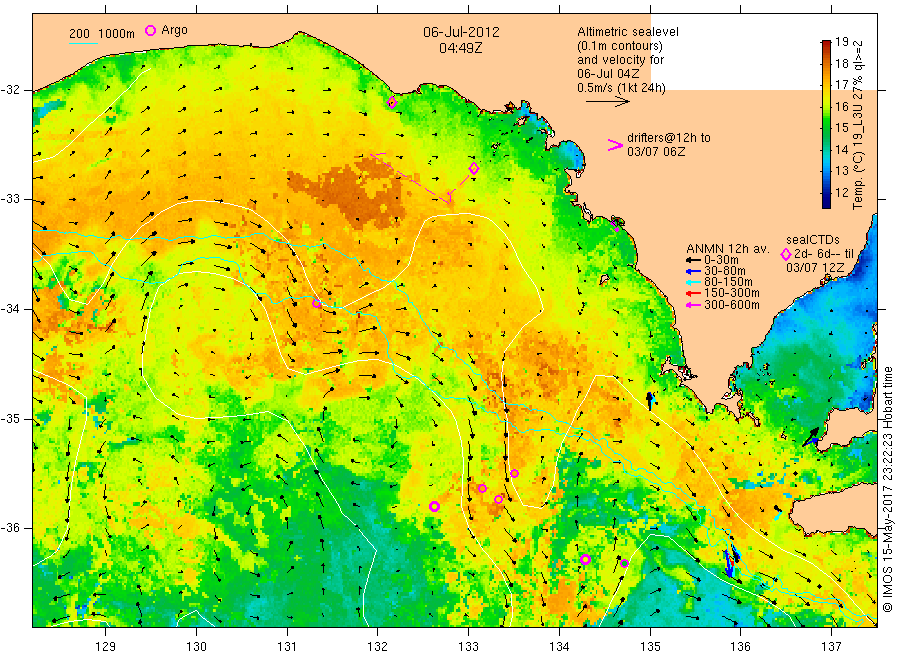Click the cyan 200m isobath legend line
The width and height of the screenshot is (900, 660).
pos(83,42)
